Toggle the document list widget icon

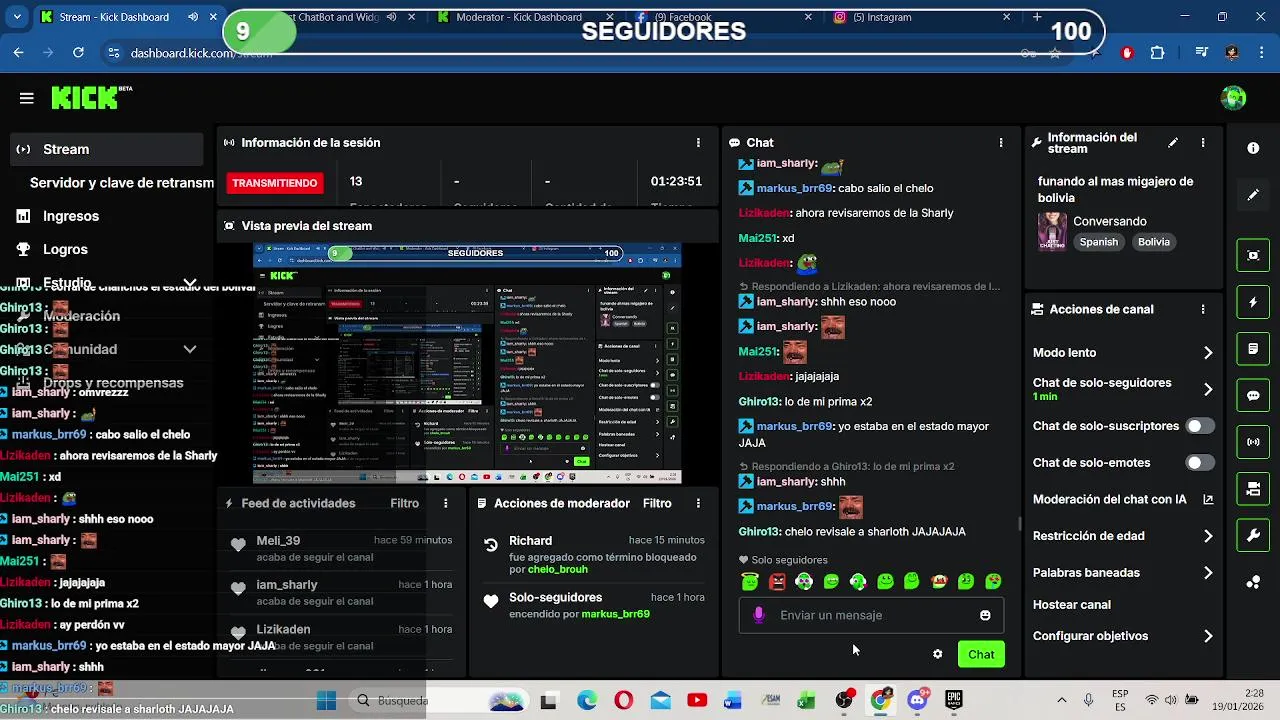(1253, 349)
